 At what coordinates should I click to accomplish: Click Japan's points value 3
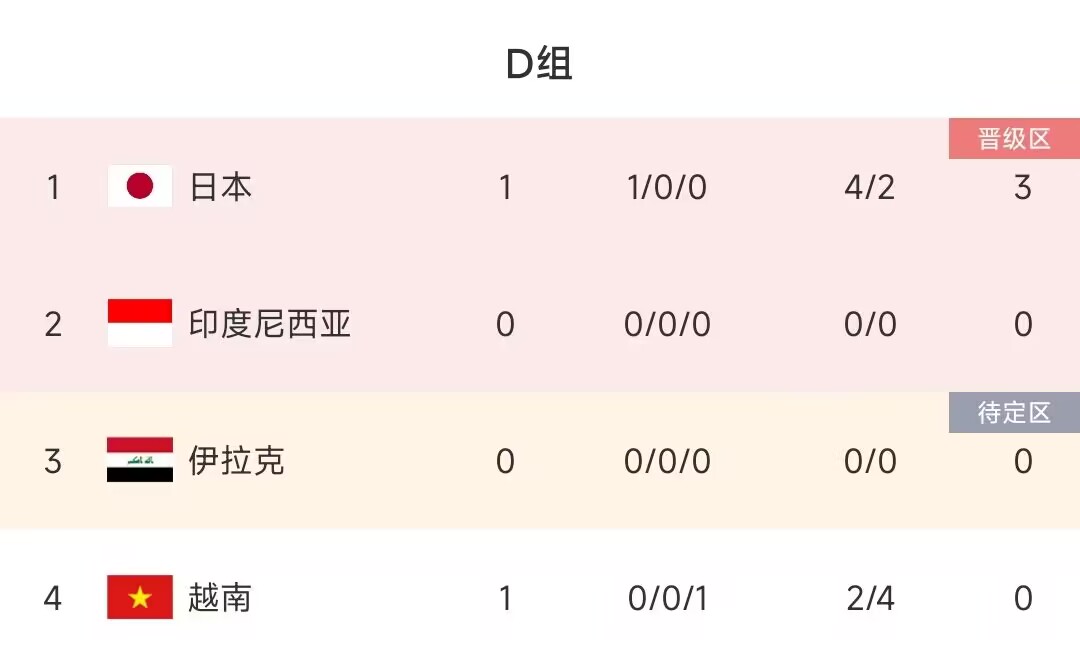click(x=1022, y=187)
